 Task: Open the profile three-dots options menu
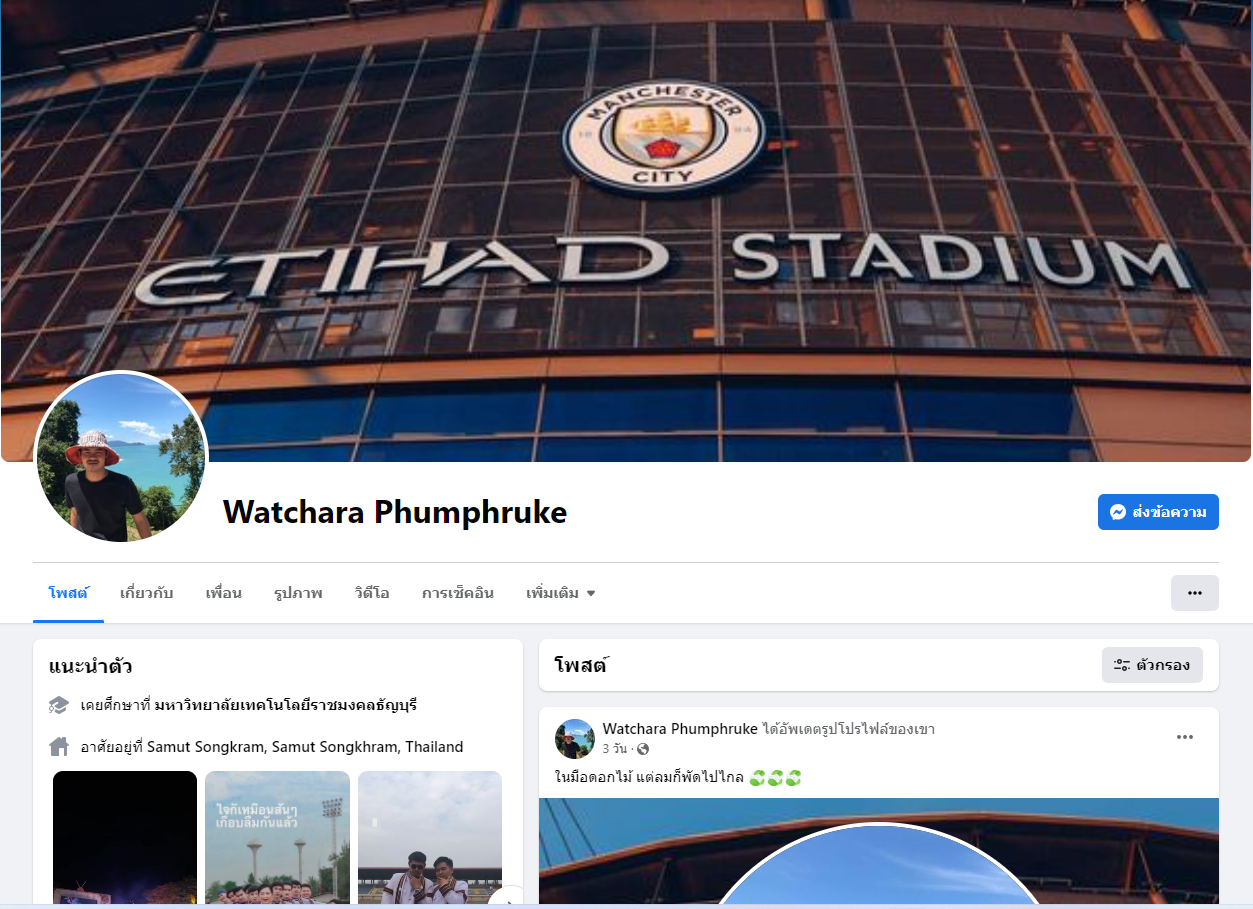[1195, 593]
